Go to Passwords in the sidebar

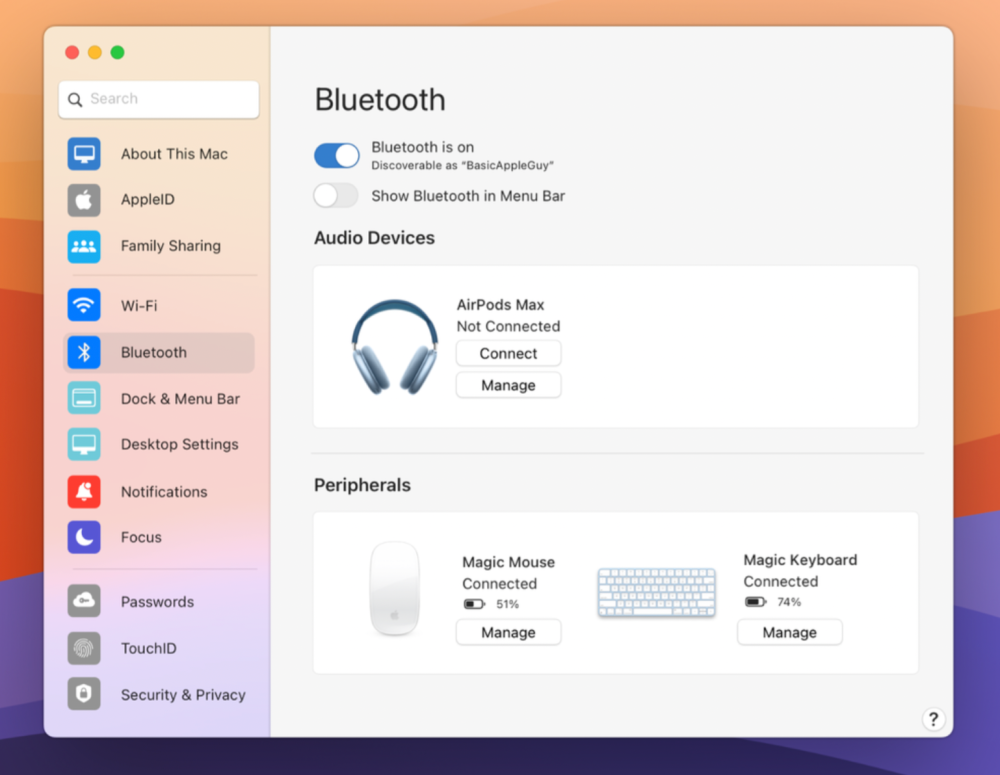[x=157, y=602]
